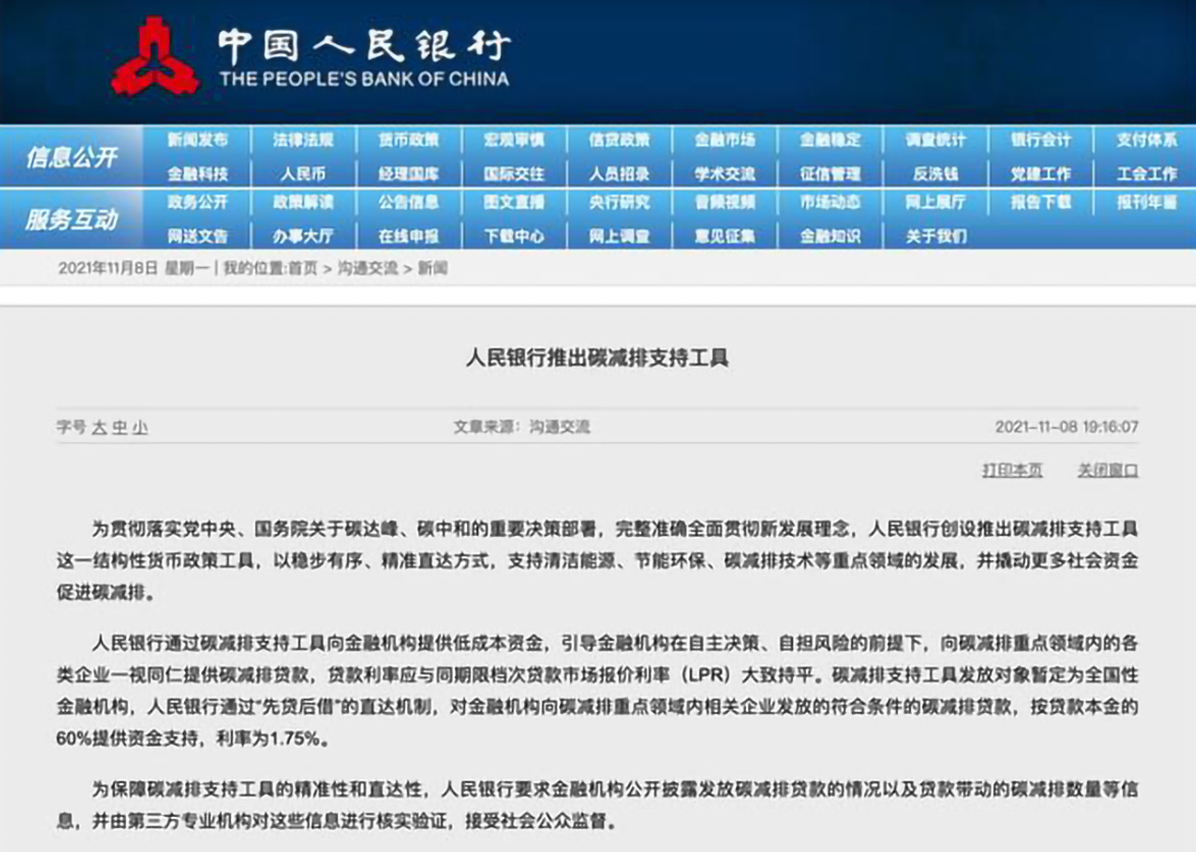
Task: Open 网送文告 navigation item
Action: tap(198, 236)
